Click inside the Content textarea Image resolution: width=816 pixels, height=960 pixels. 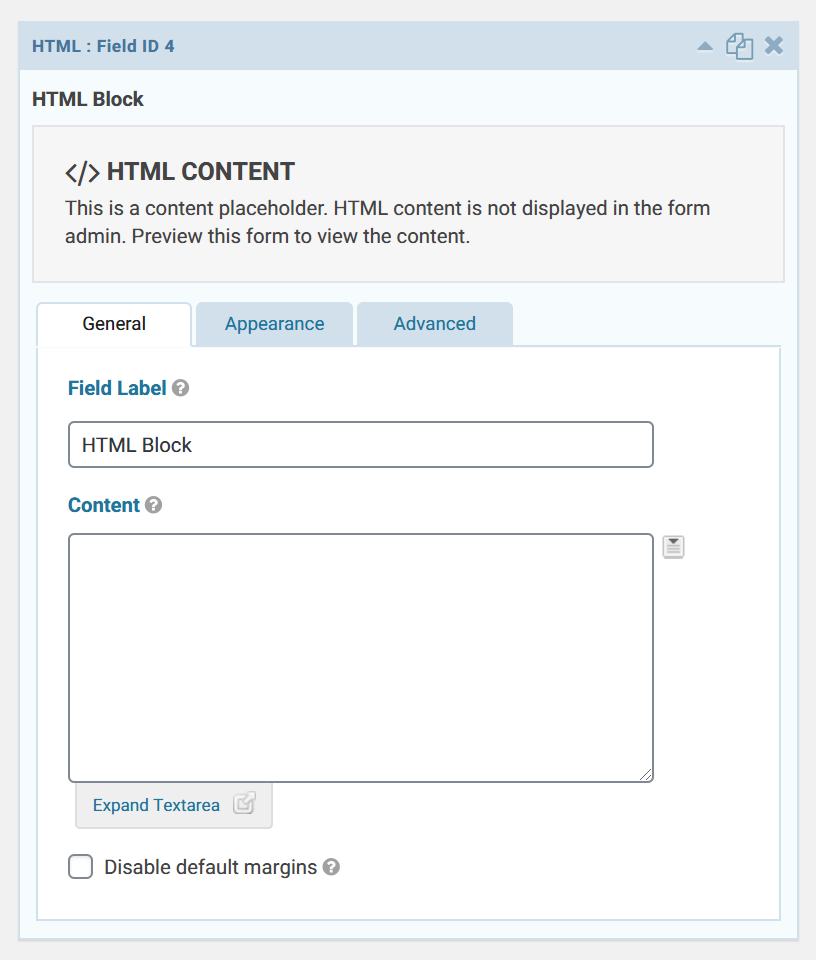pos(361,658)
